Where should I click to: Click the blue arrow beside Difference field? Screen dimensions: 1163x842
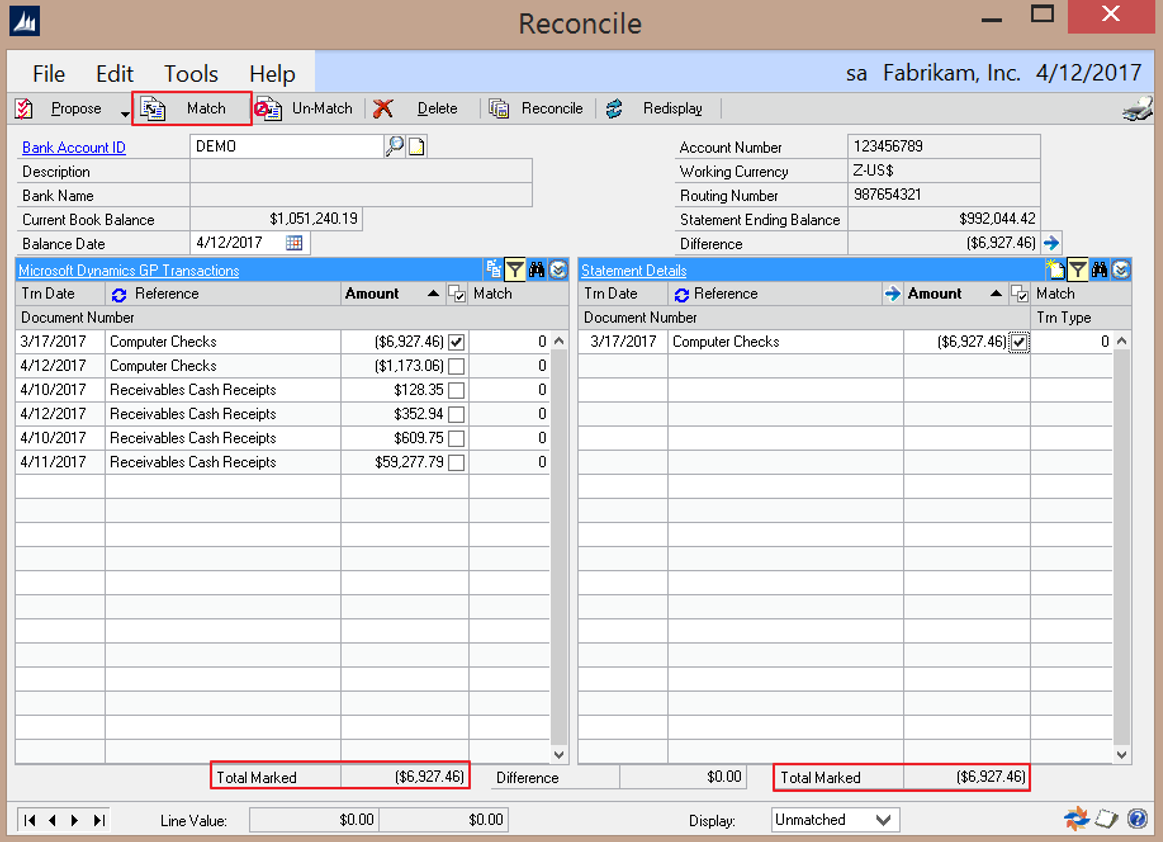pyautogui.click(x=1051, y=243)
